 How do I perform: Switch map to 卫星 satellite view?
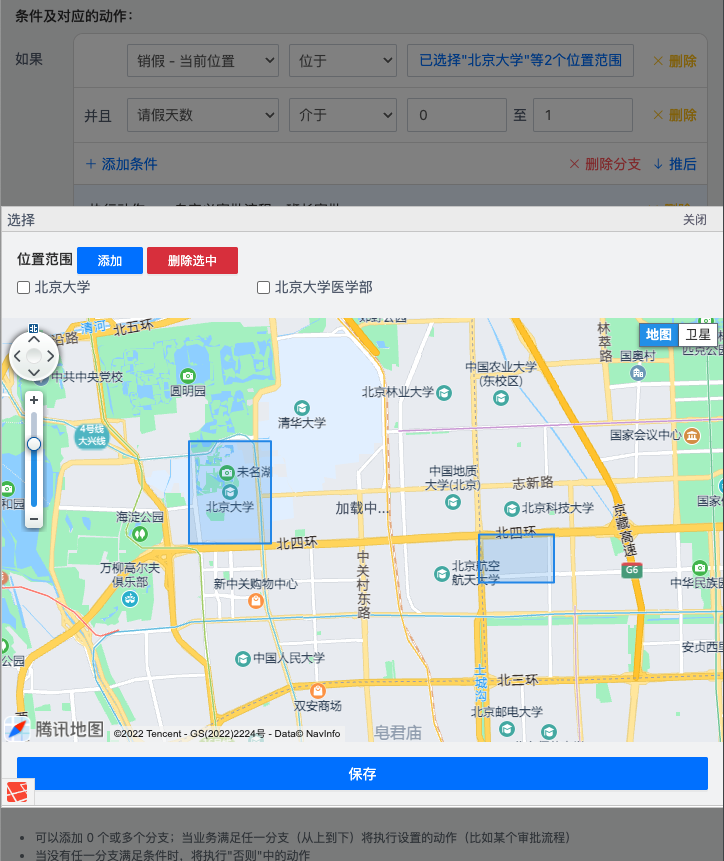[696, 335]
